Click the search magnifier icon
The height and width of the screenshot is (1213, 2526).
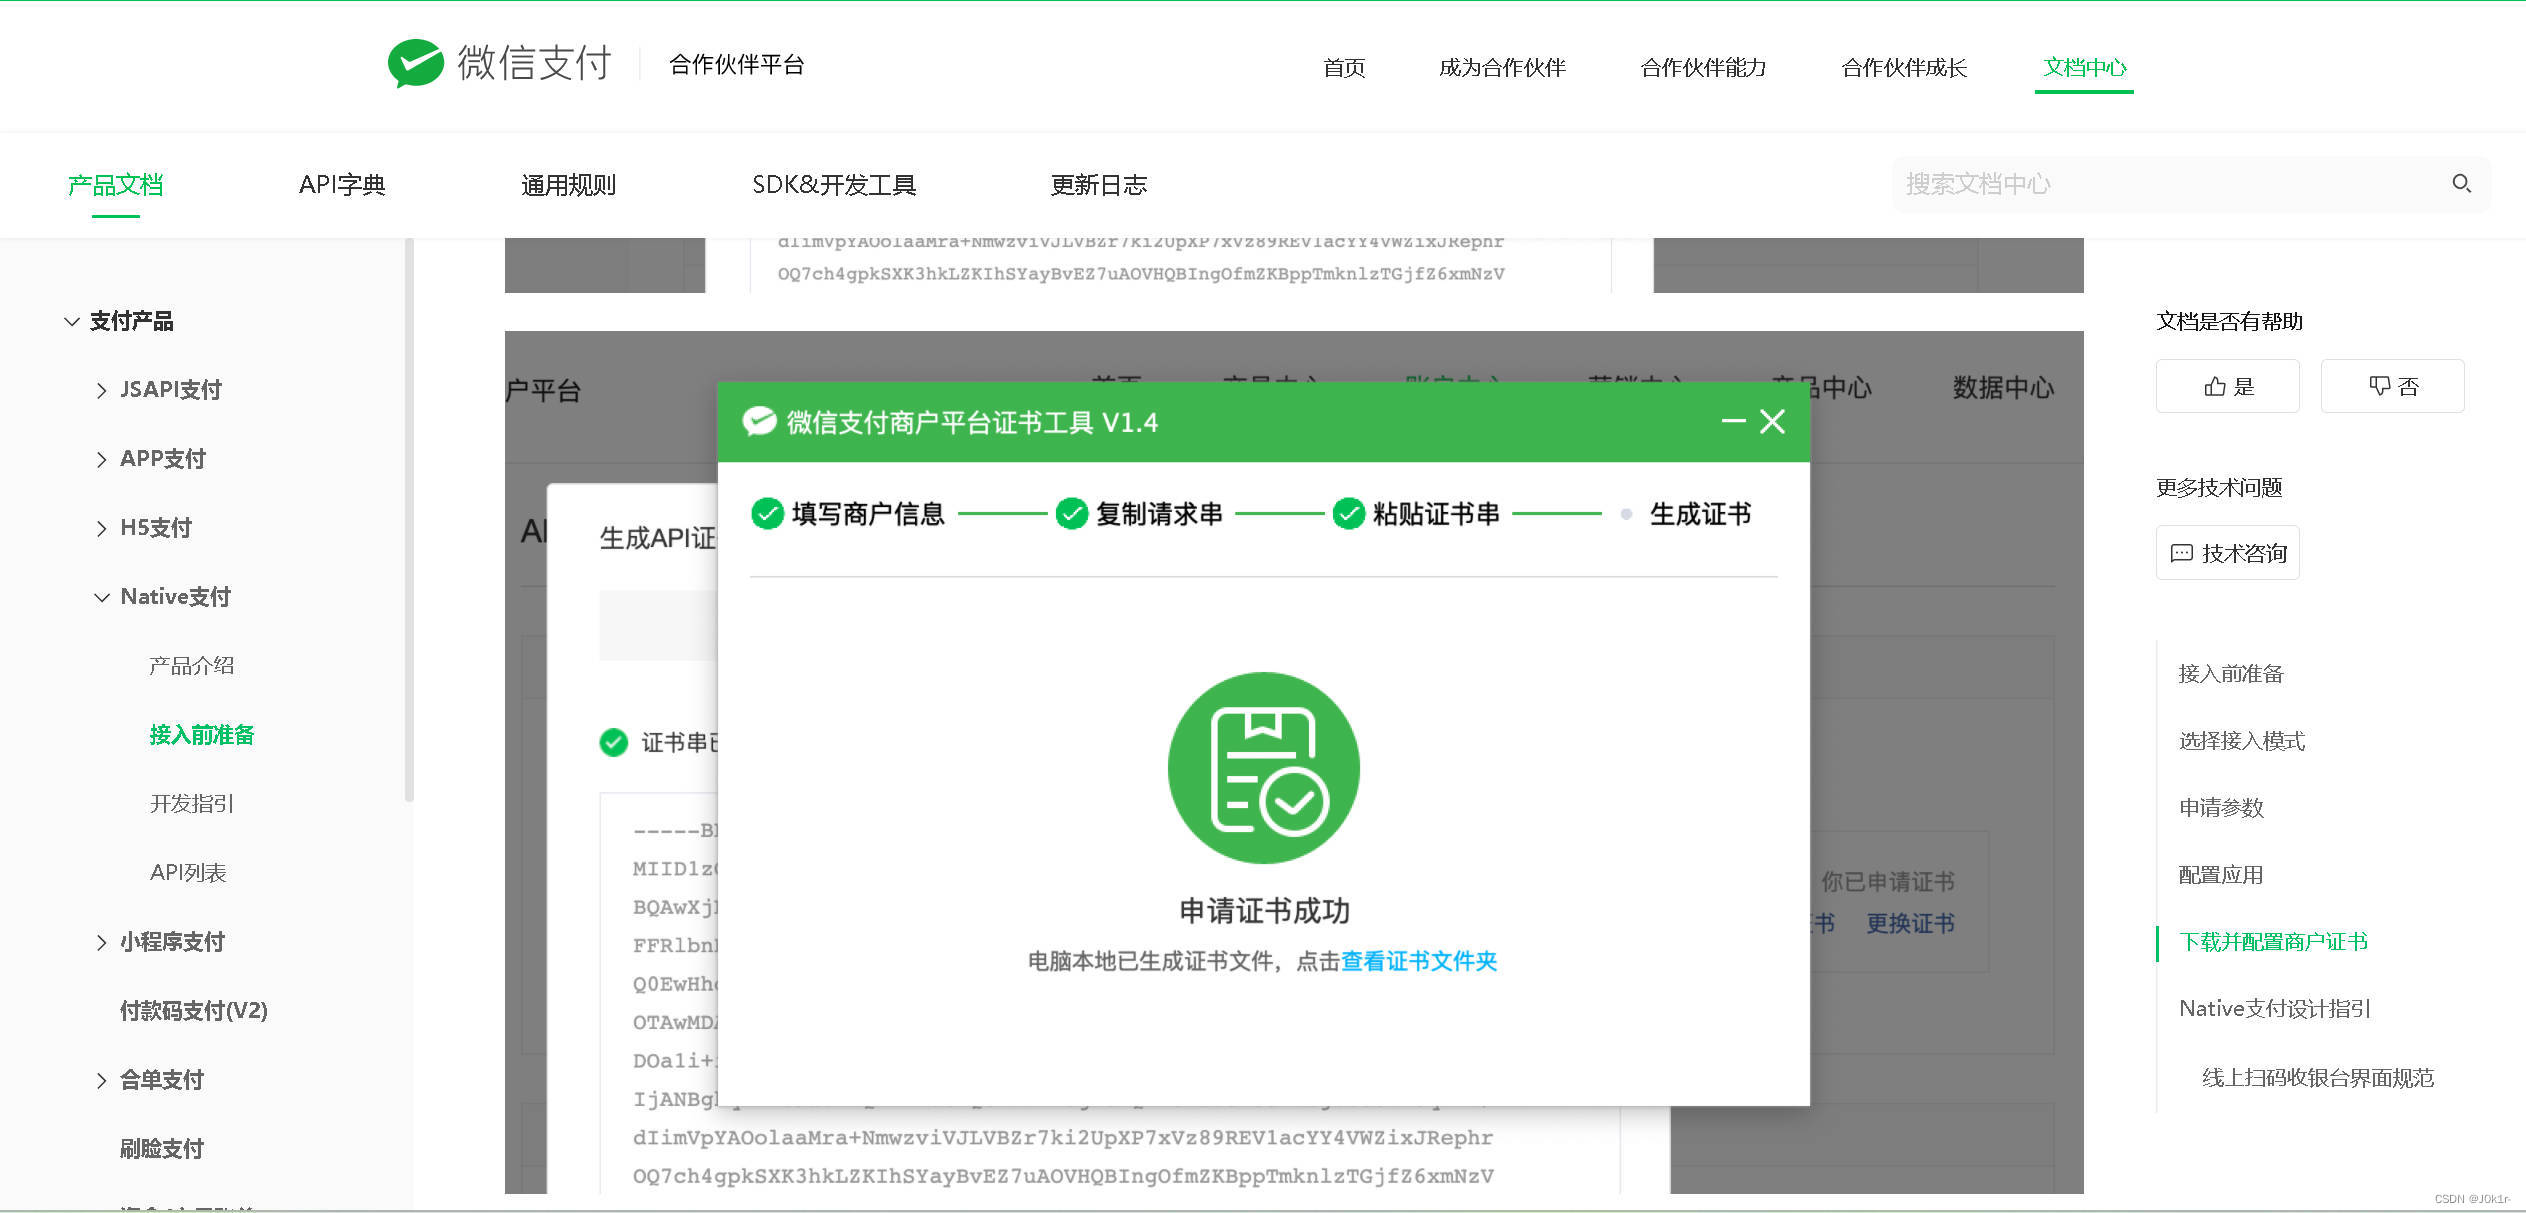point(2461,184)
